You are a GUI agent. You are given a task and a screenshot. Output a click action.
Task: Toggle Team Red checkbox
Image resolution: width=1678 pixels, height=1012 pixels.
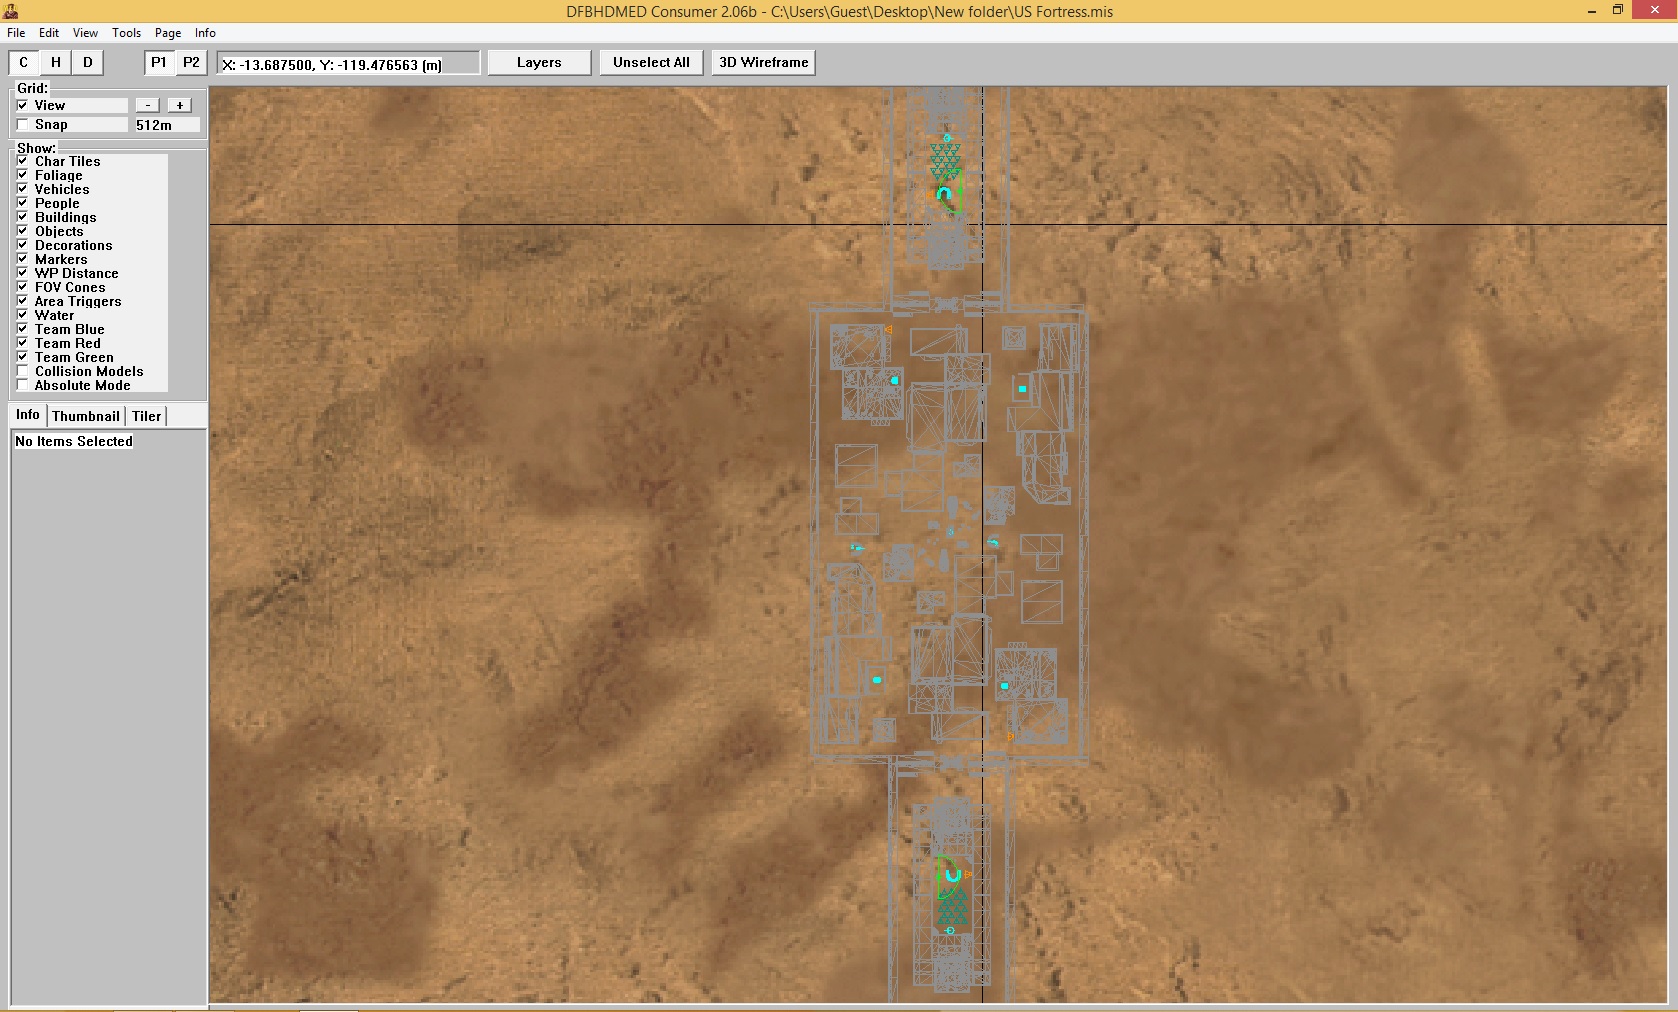click(x=22, y=343)
